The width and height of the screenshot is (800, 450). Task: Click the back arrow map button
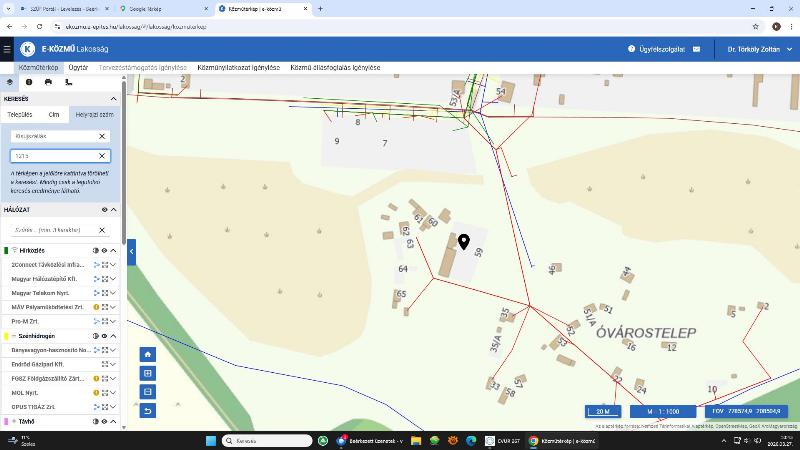coord(148,411)
